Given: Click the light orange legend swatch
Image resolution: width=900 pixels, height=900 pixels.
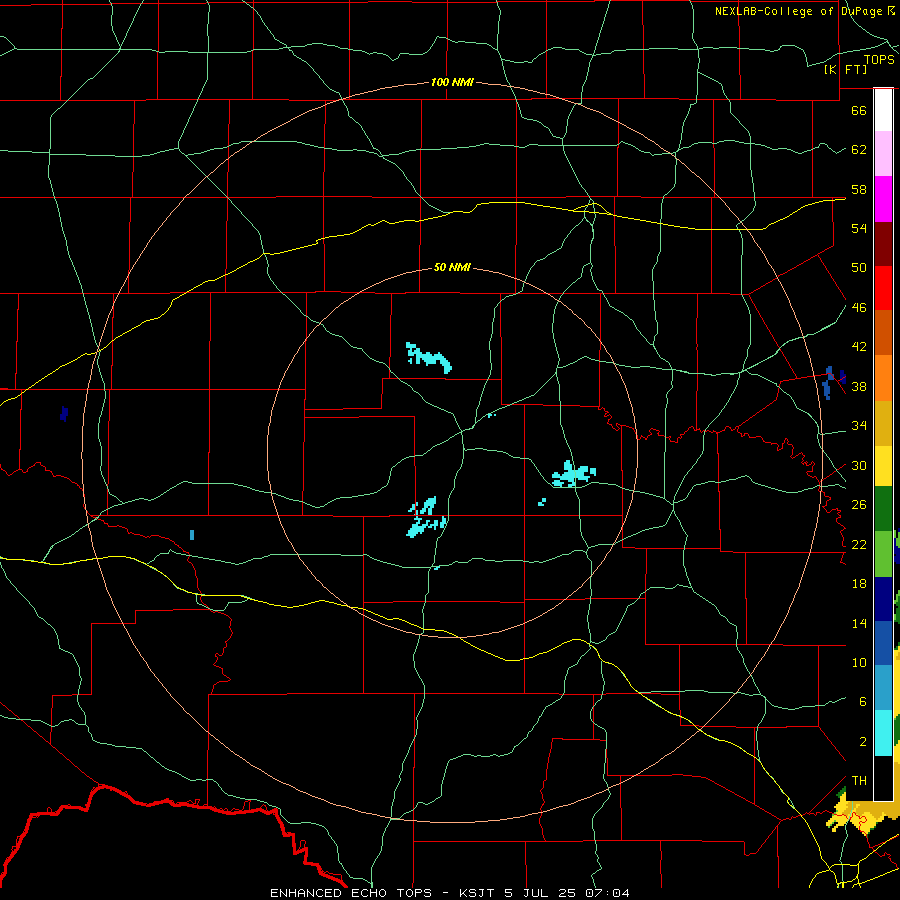Looking at the screenshot, I should pyautogui.click(x=883, y=377).
